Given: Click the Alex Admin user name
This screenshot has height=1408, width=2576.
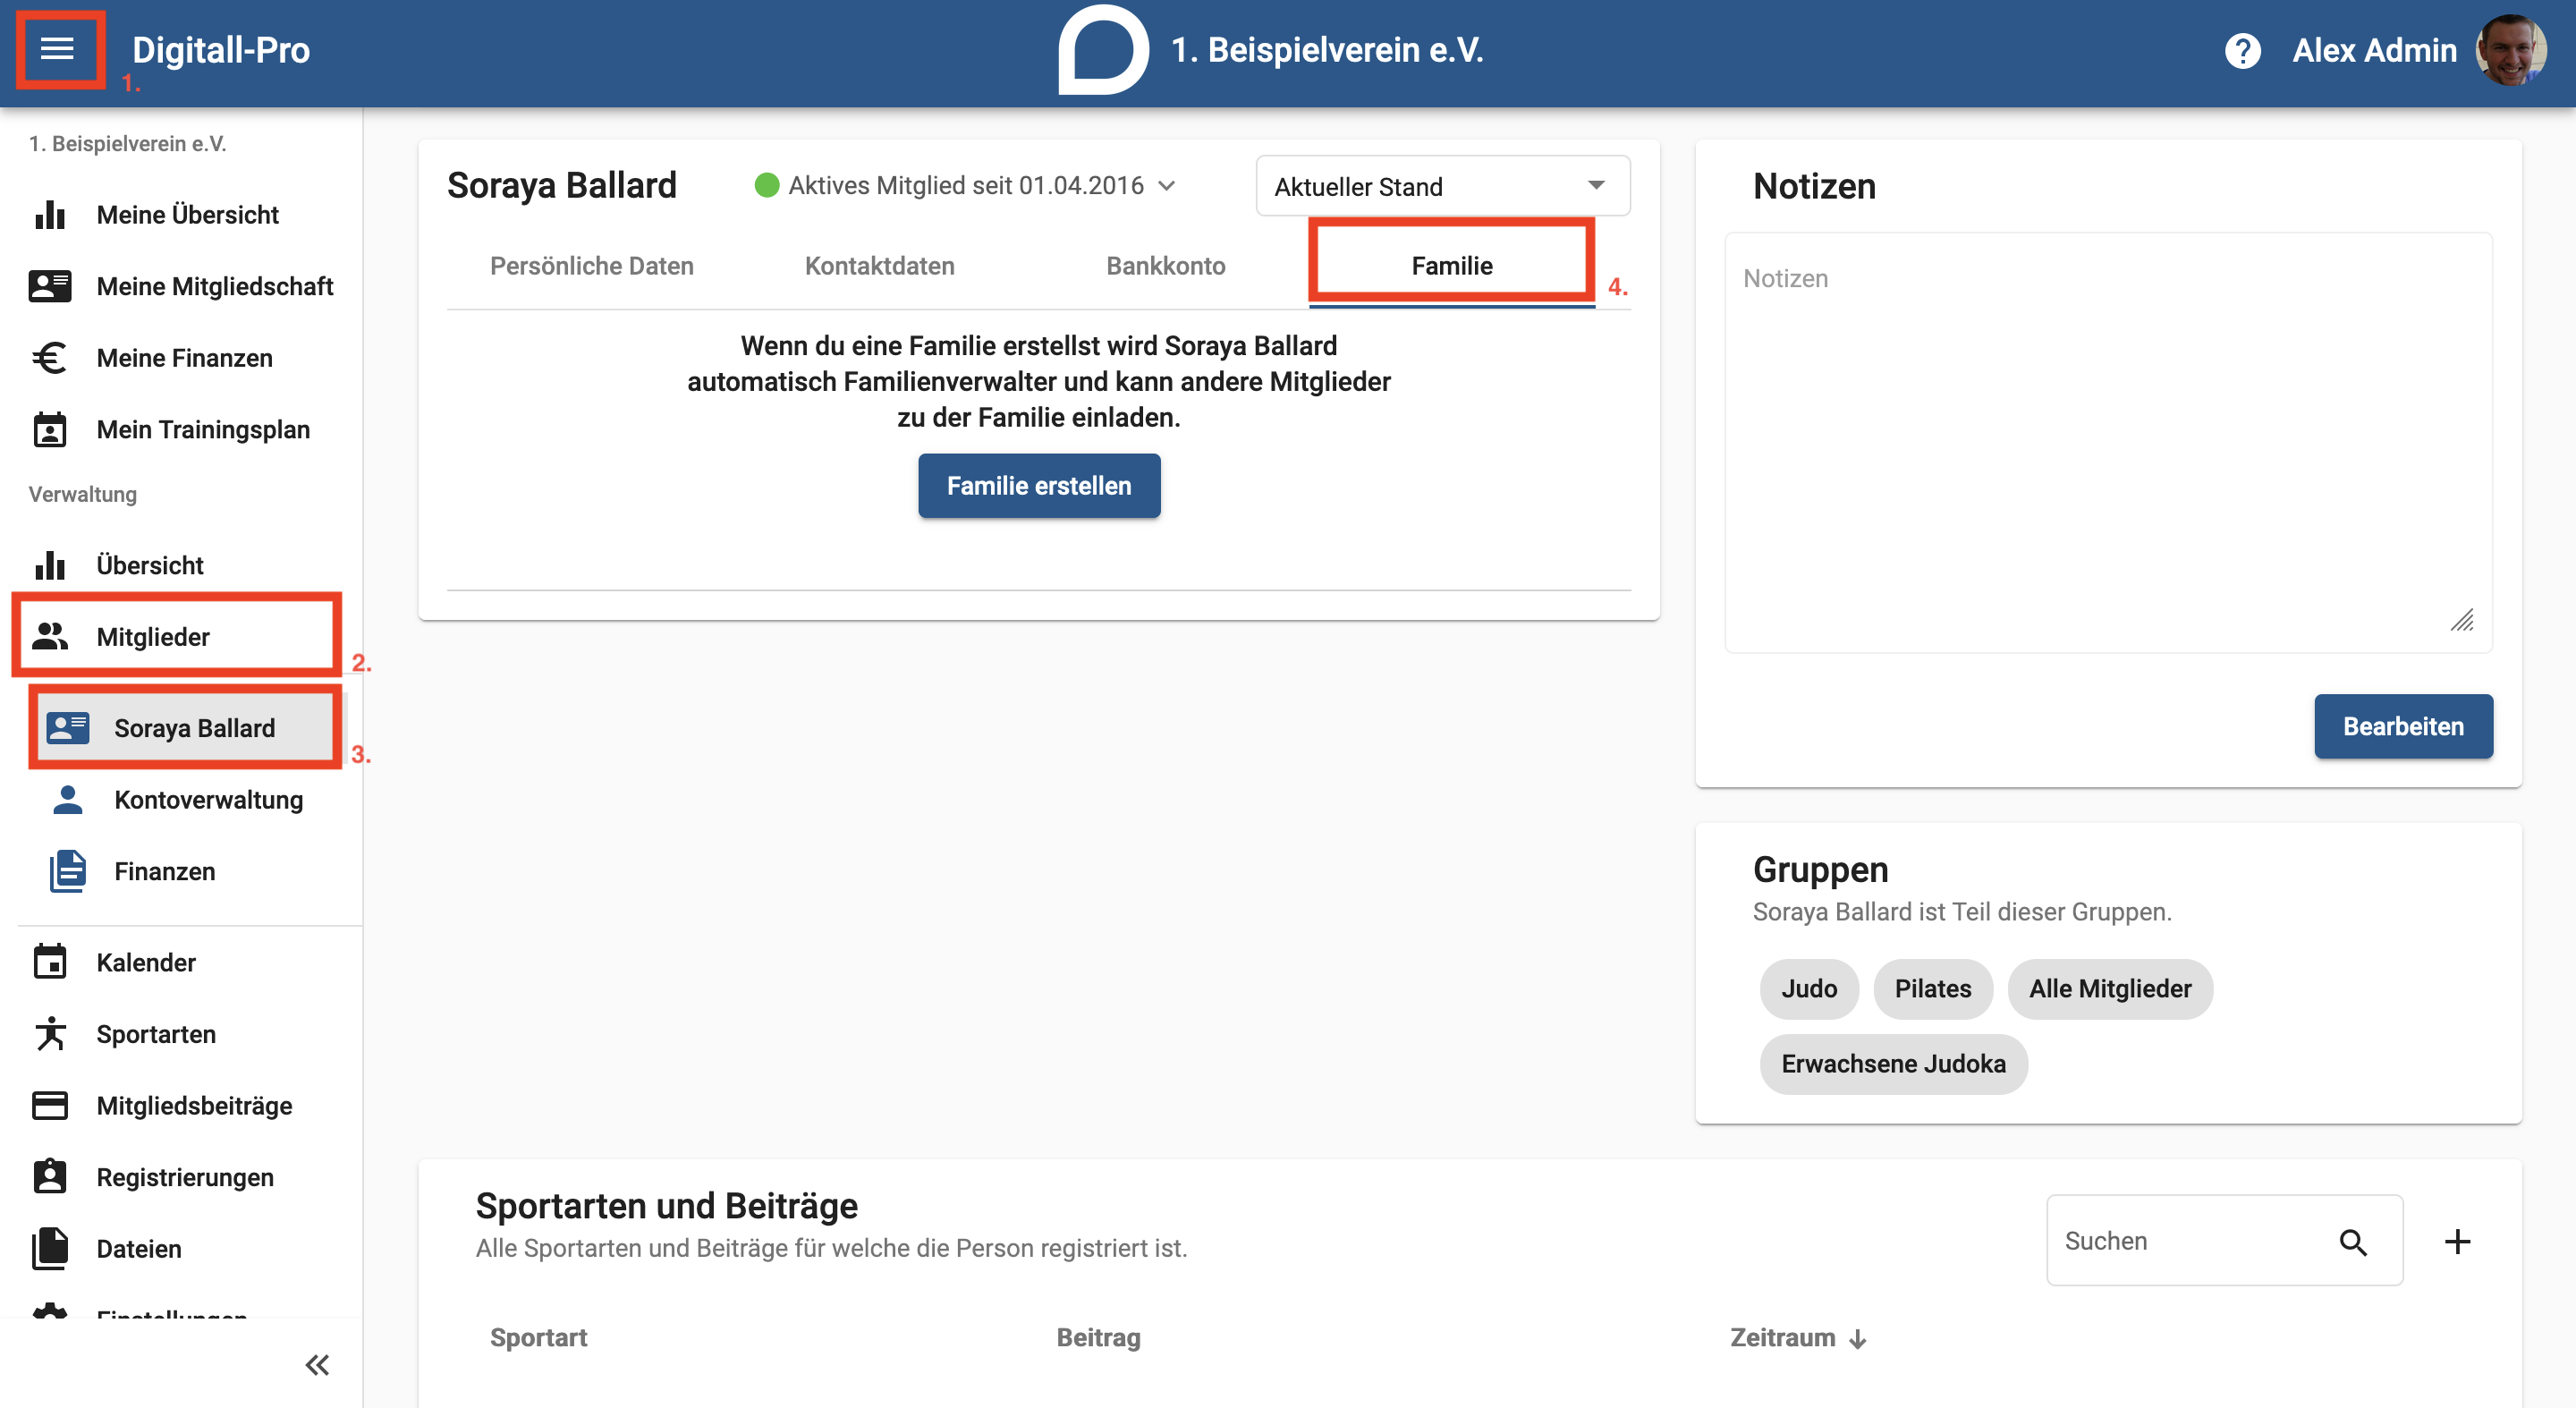Looking at the screenshot, I should coord(2374,50).
